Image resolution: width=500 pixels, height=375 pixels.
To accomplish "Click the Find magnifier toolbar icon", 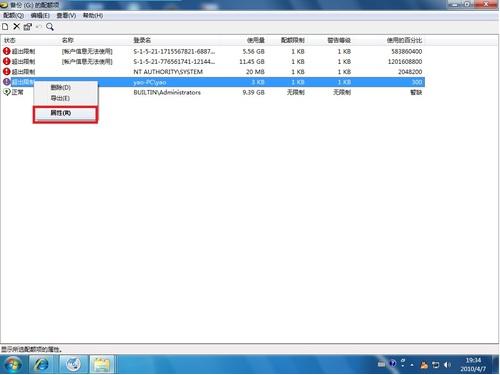I will [50, 27].
